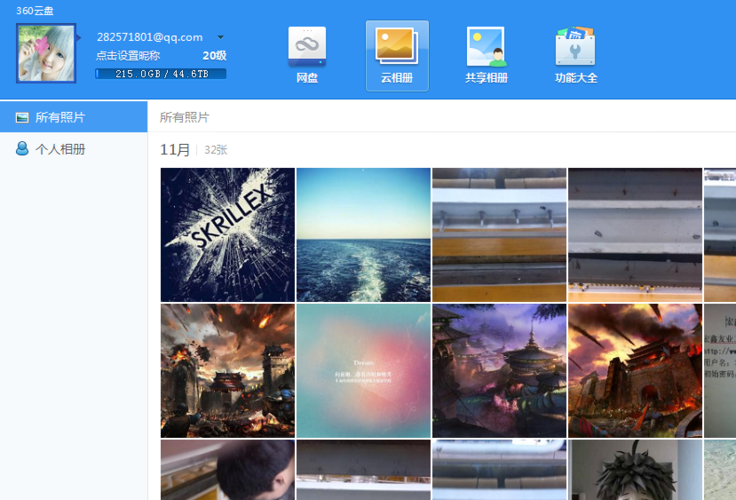Click the 11月 month heading
The width and height of the screenshot is (736, 500).
tap(175, 150)
